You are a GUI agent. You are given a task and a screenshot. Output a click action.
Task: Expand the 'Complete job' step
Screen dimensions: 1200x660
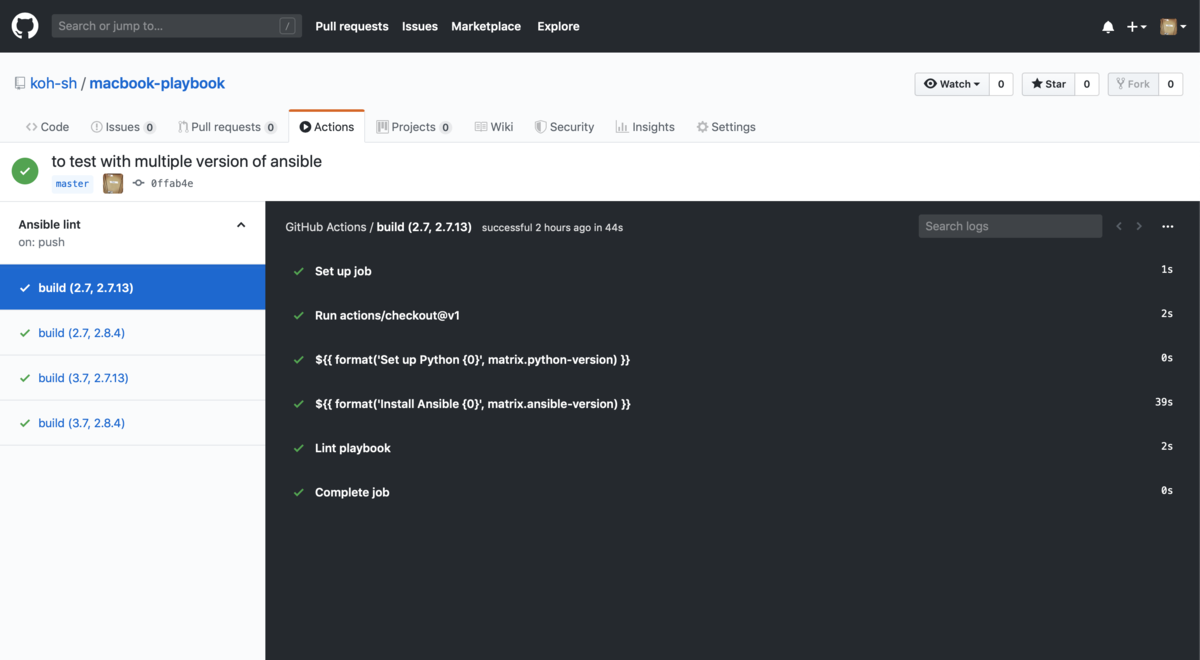pyautogui.click(x=732, y=492)
